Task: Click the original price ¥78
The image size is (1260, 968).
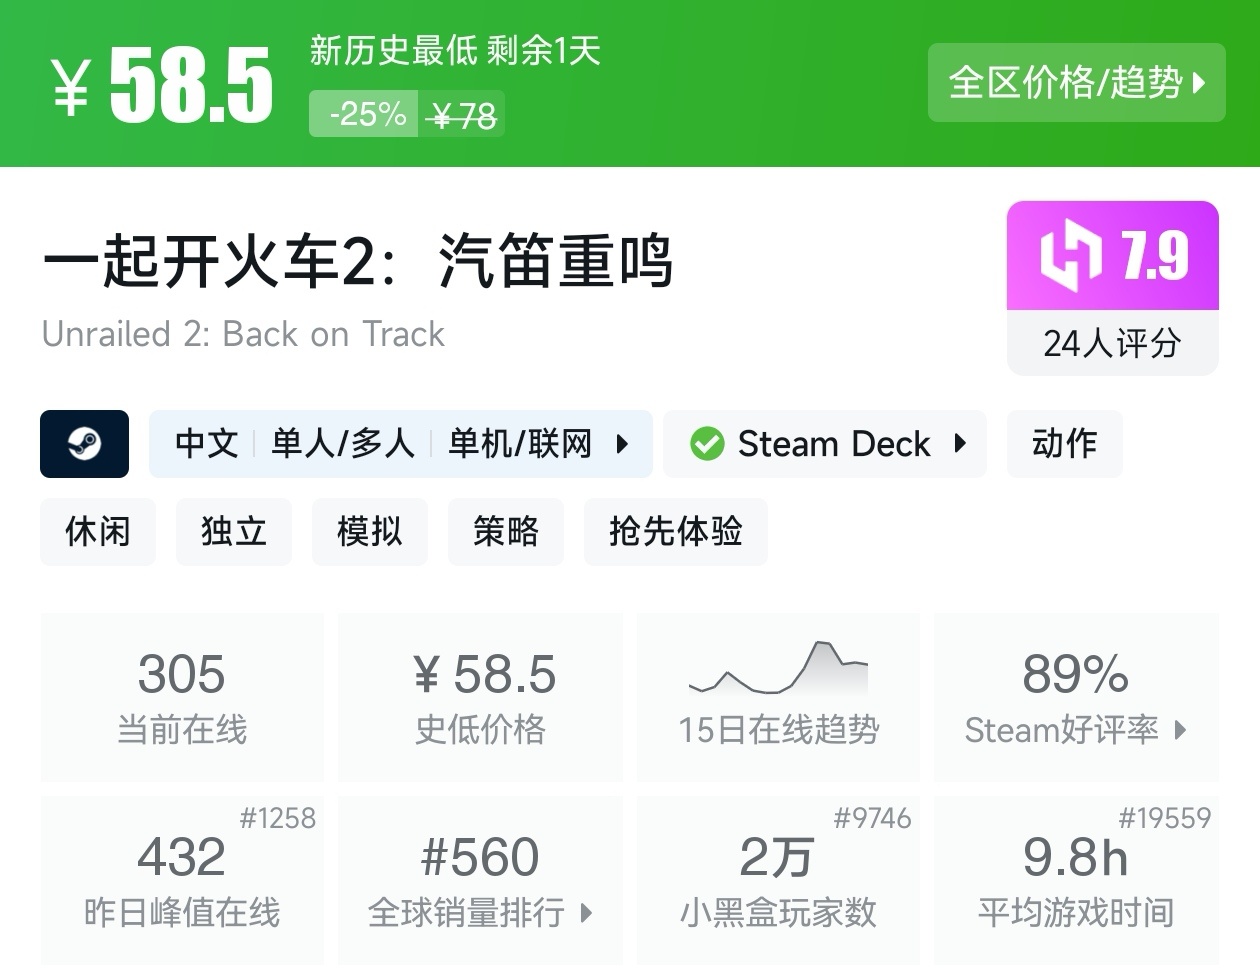Action: coord(461,117)
